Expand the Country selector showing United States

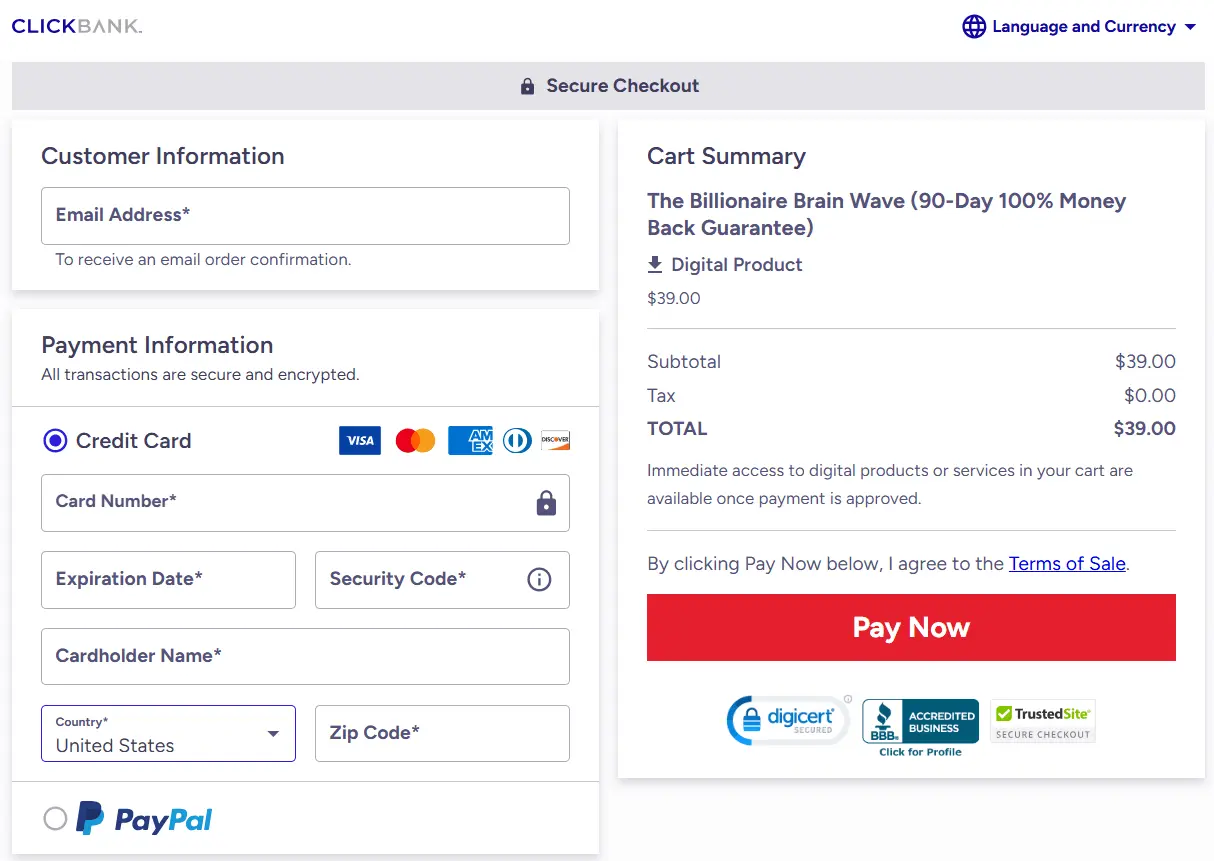[167, 733]
